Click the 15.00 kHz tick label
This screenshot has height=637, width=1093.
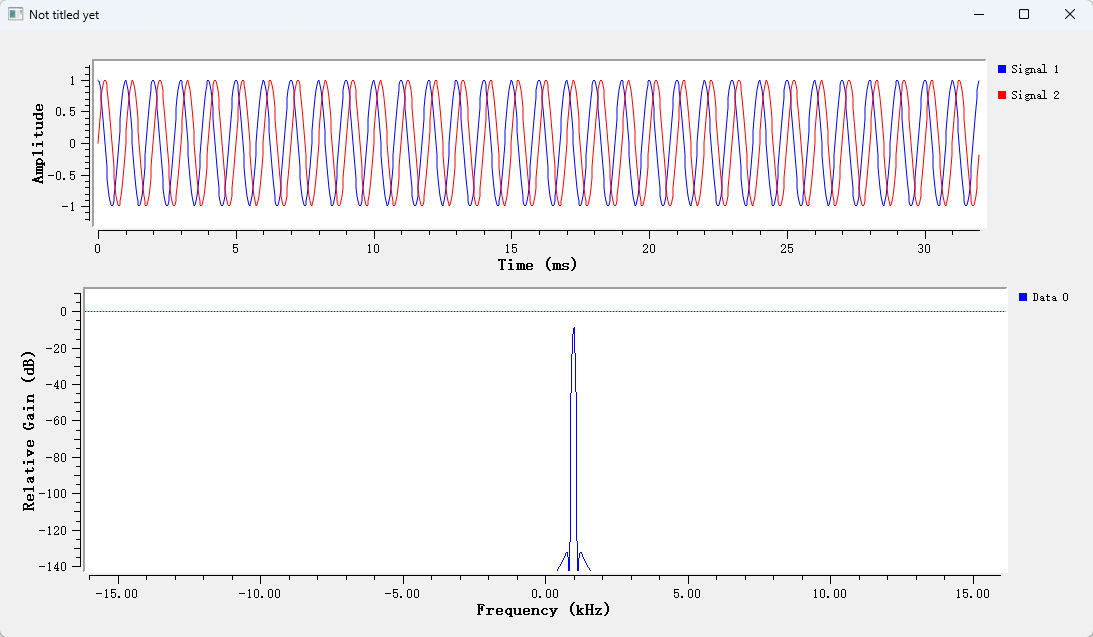[972, 594]
